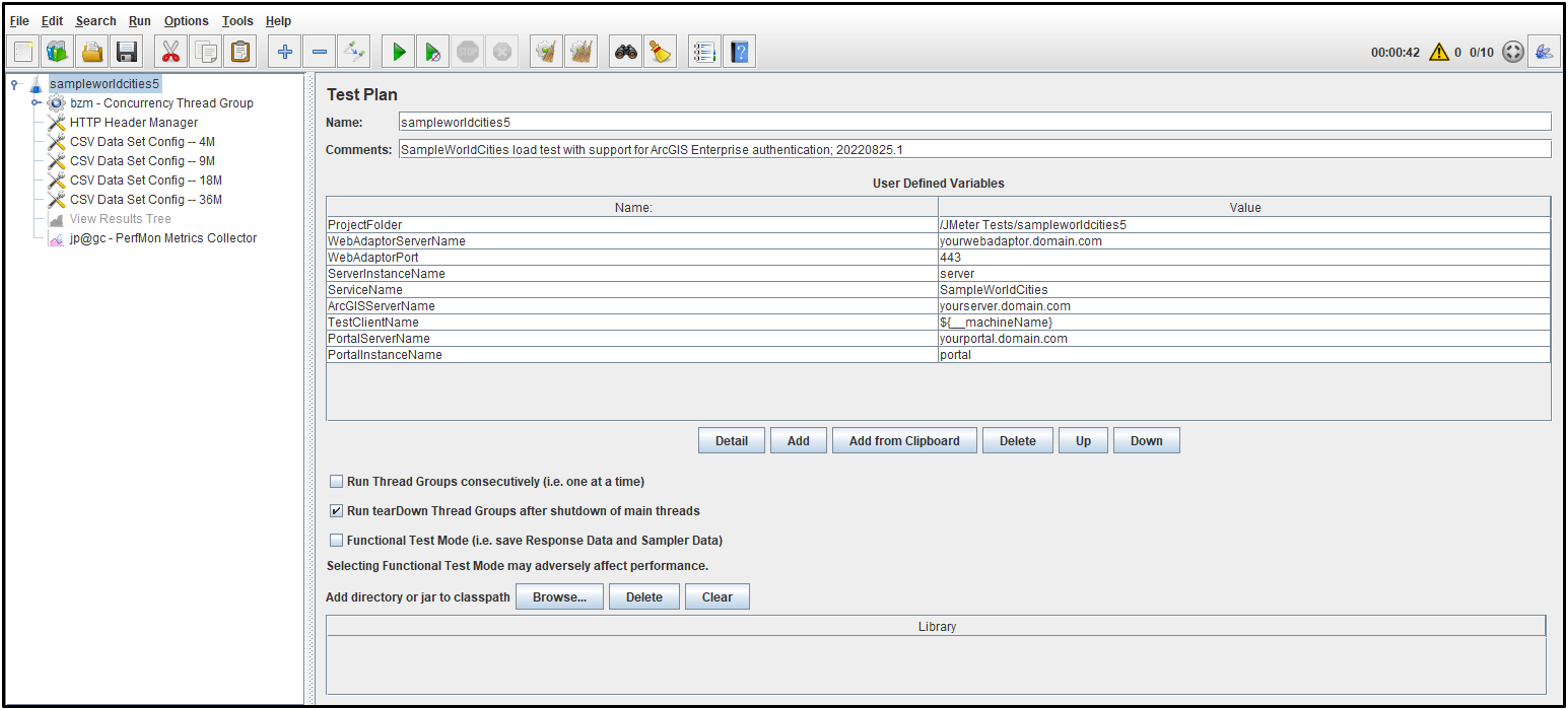Click the Collapse All minus icon
Image resolution: width=1568 pixels, height=710 pixels.
point(318,51)
